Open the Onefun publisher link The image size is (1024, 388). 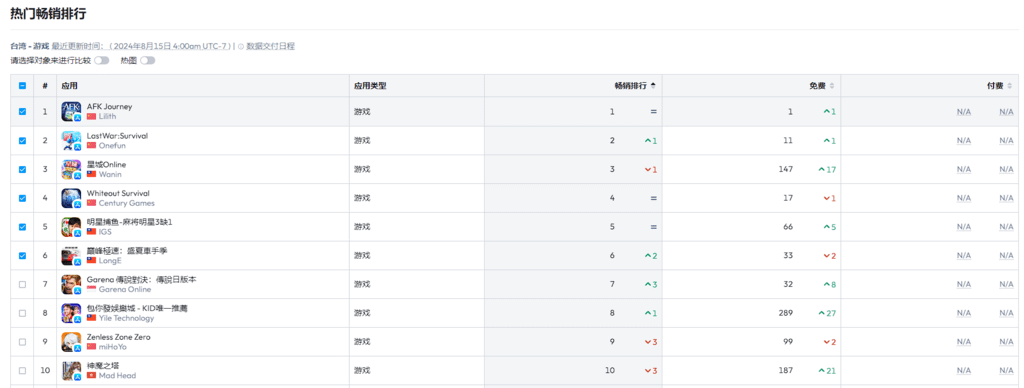tap(112, 146)
